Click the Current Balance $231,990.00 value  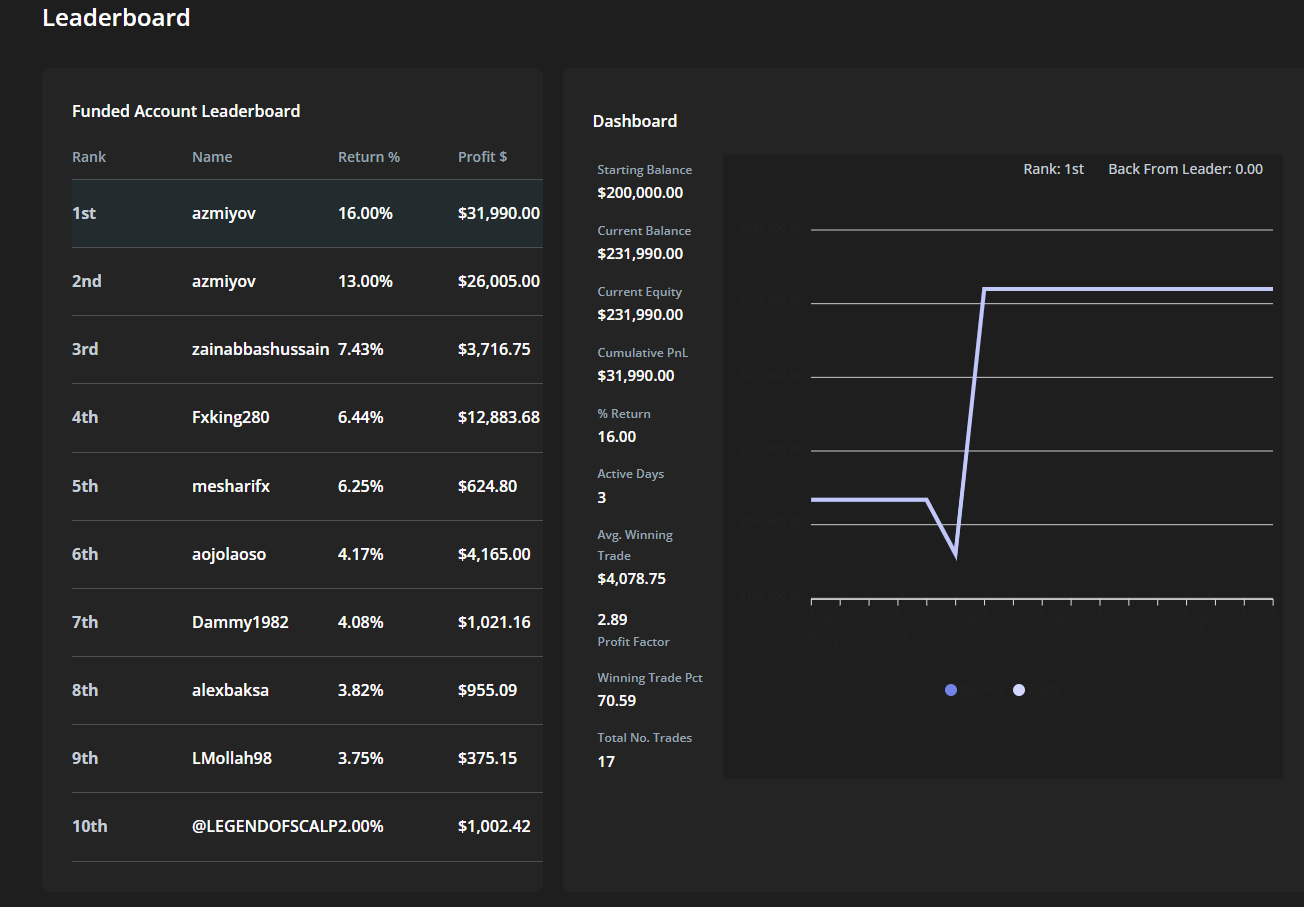point(640,254)
